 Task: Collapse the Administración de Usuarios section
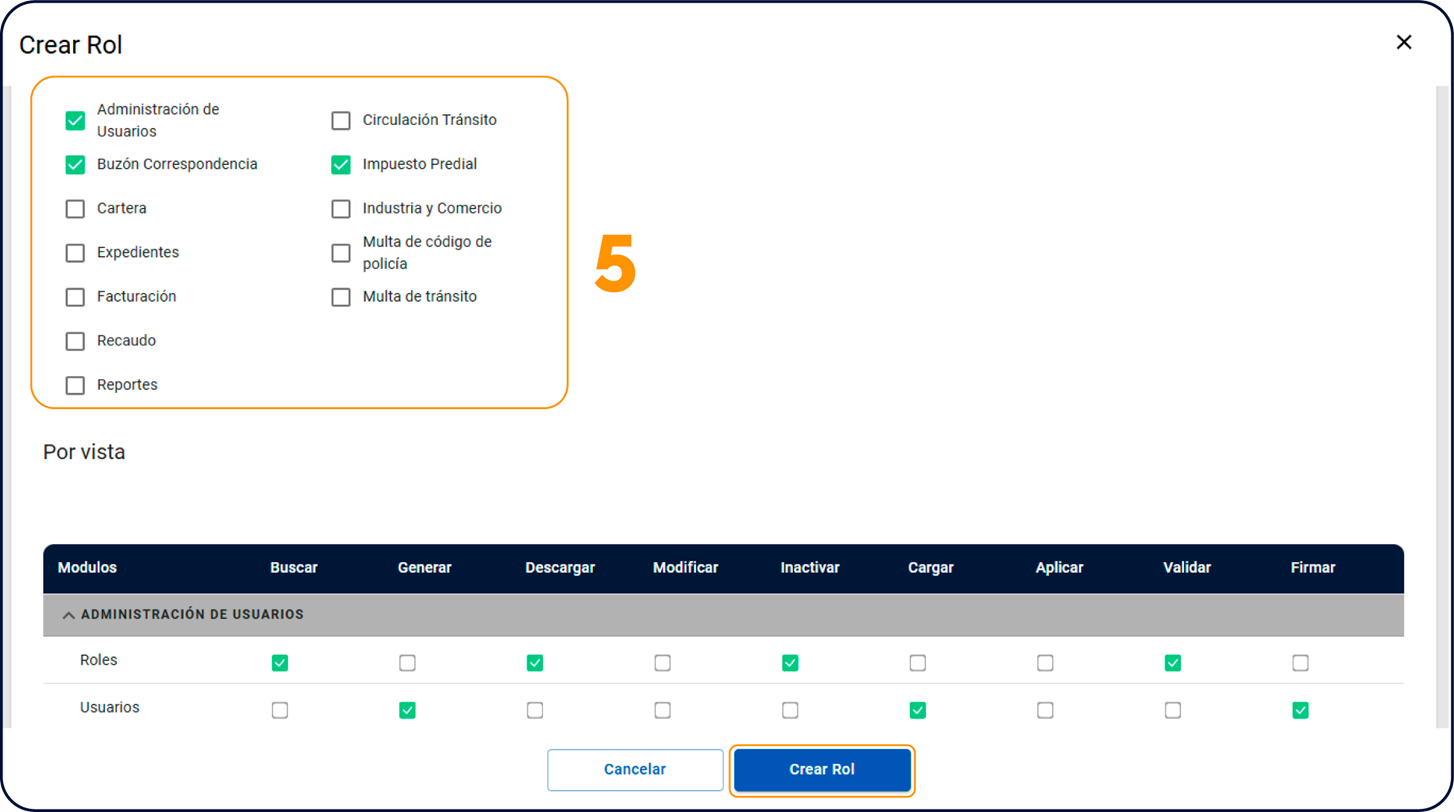69,615
